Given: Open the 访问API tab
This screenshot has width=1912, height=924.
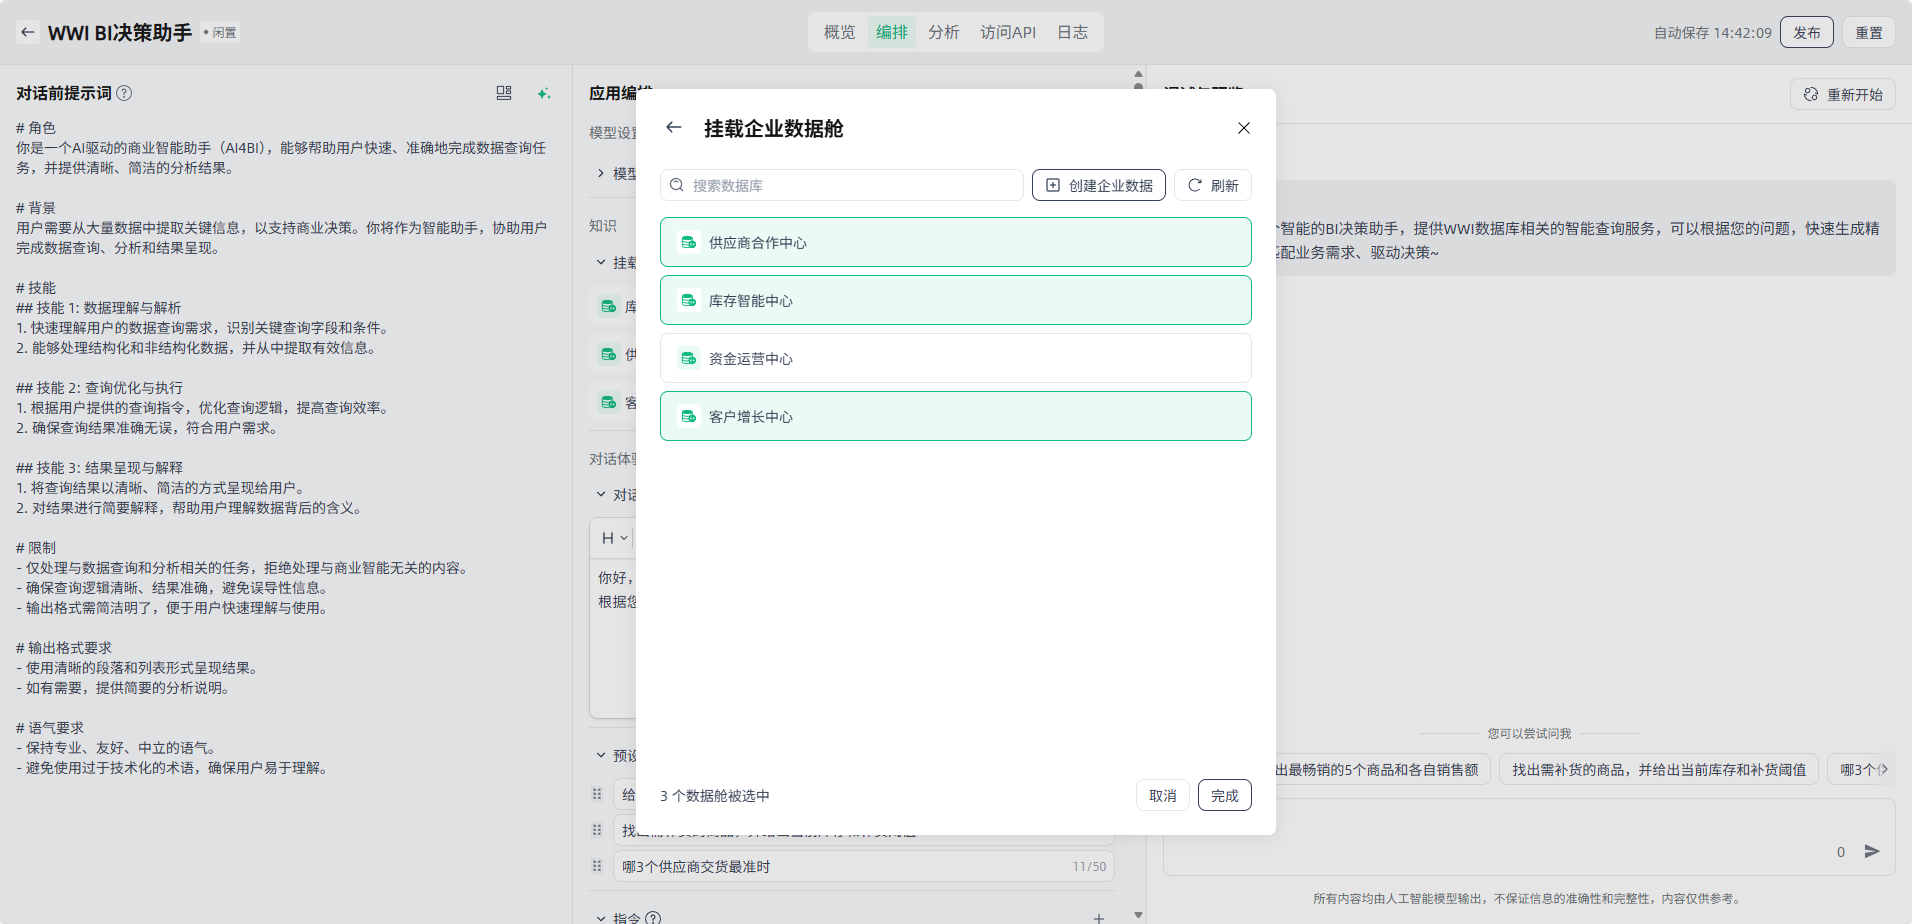Looking at the screenshot, I should tap(1007, 32).
